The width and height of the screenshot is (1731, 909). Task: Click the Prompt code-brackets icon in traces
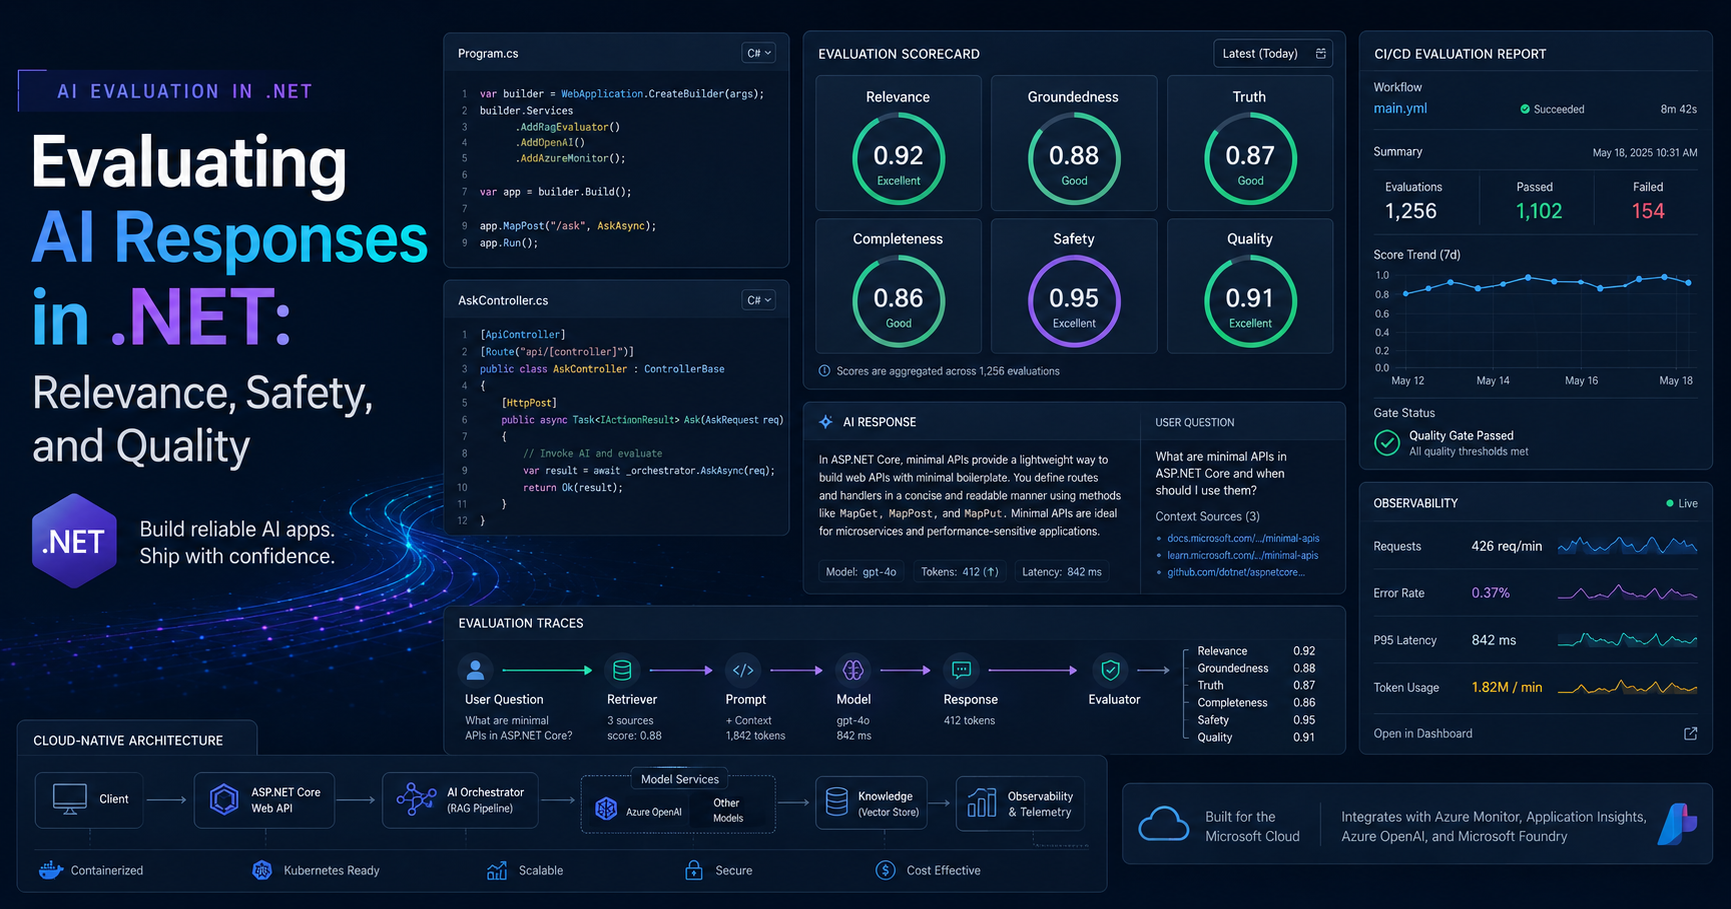coord(743,669)
